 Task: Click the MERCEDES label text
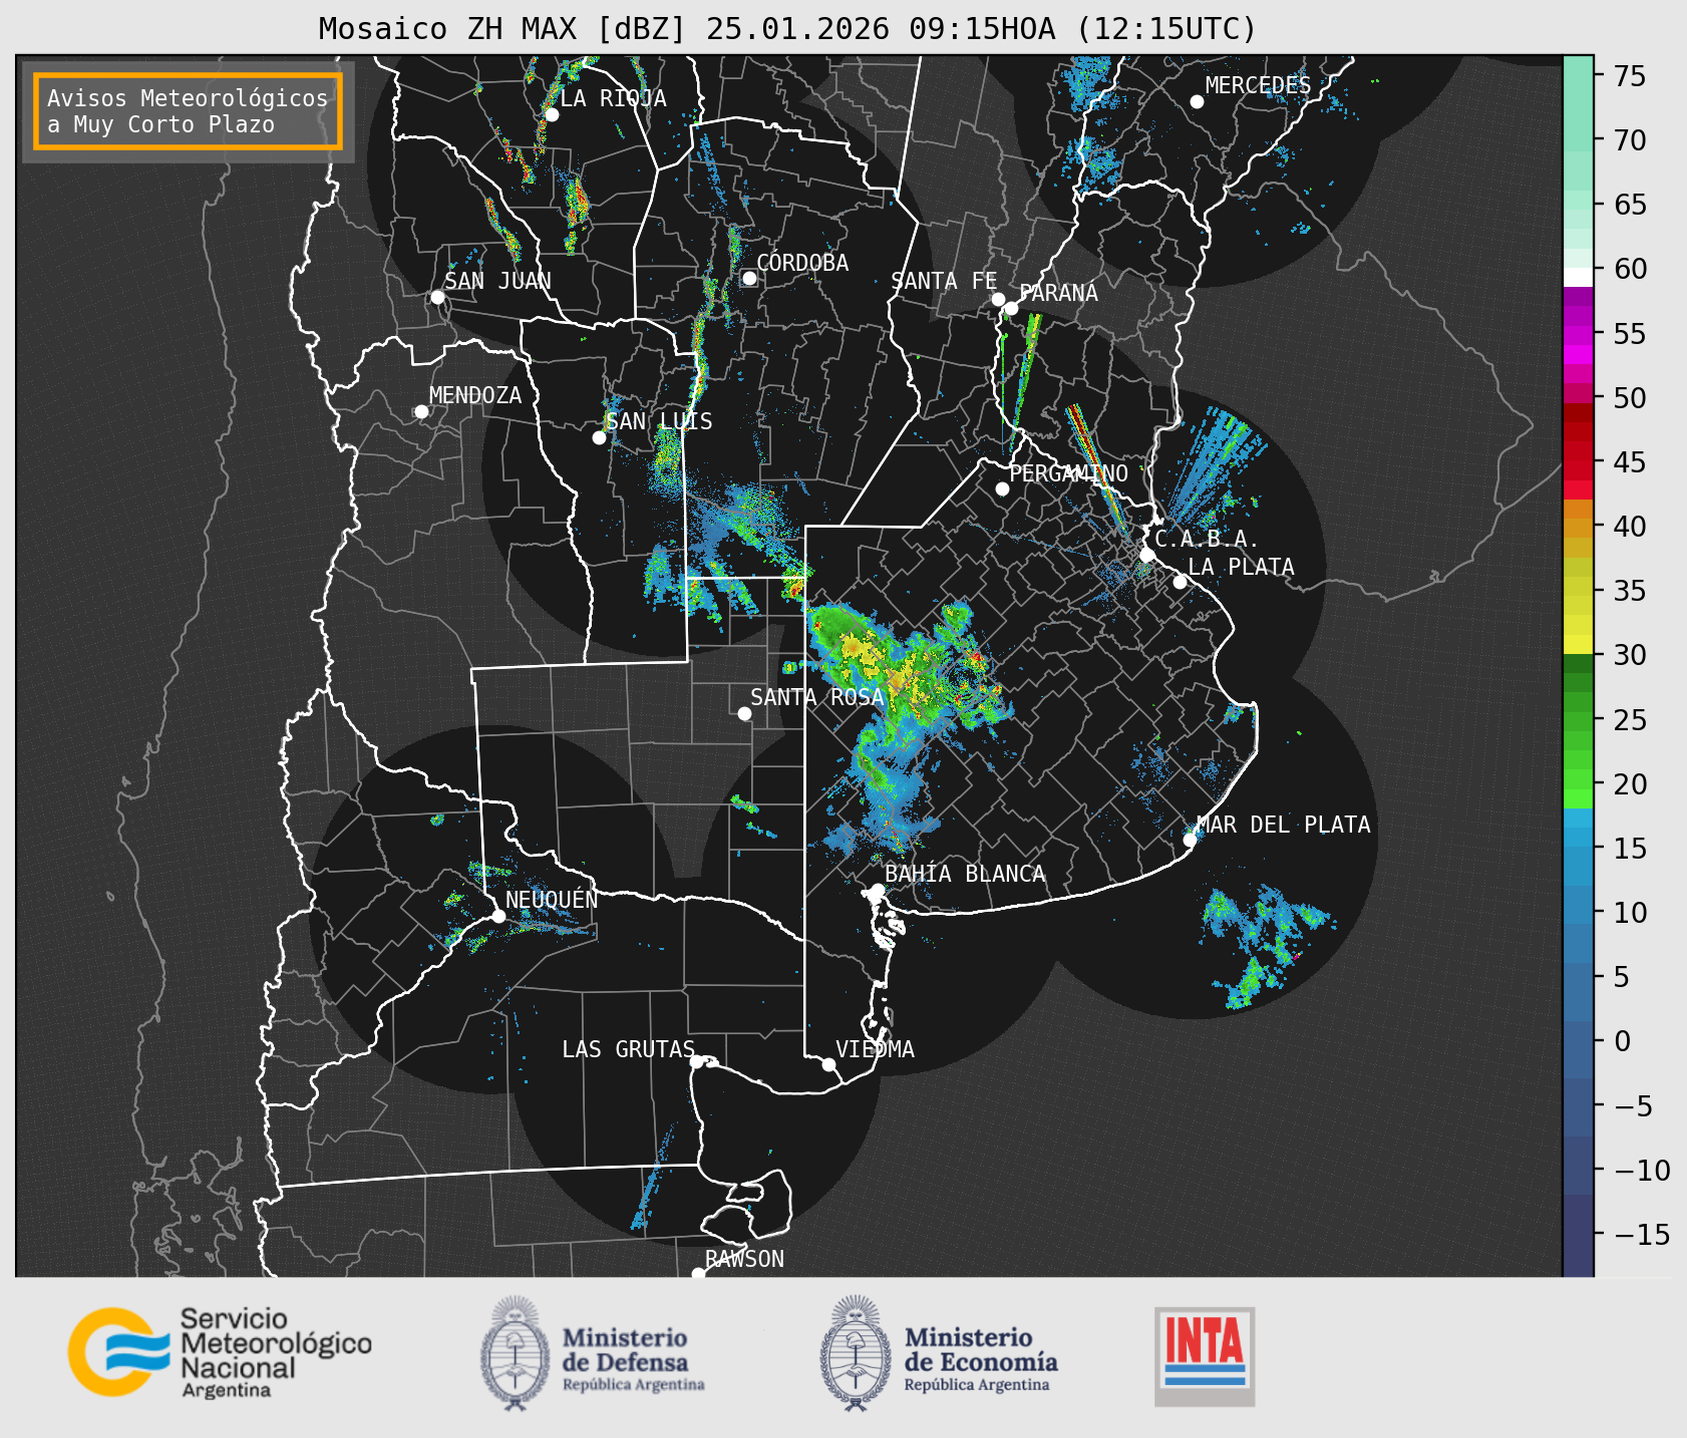click(1258, 86)
